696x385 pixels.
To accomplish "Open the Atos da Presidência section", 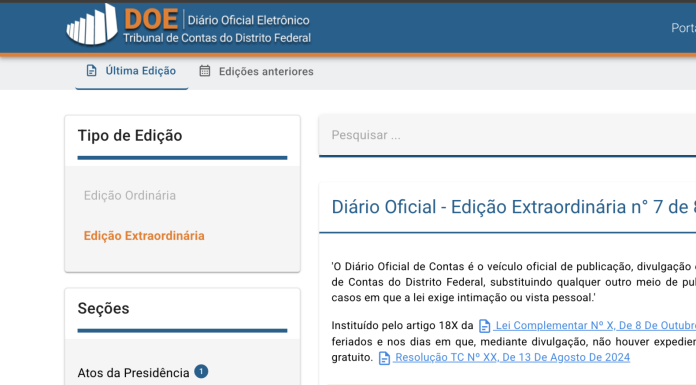I will coord(133,373).
